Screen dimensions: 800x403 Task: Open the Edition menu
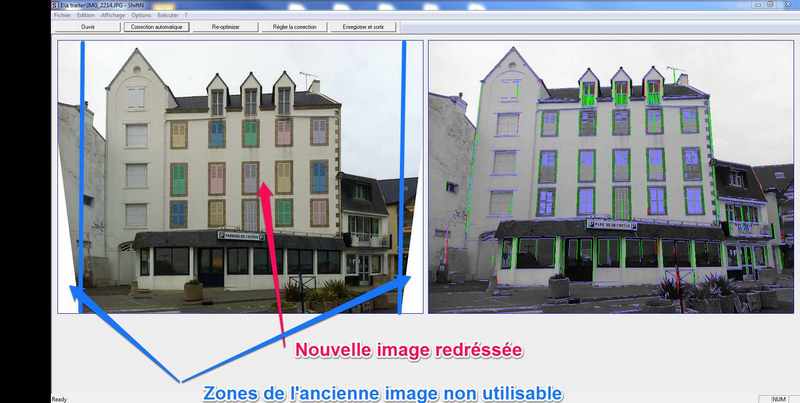click(x=86, y=15)
